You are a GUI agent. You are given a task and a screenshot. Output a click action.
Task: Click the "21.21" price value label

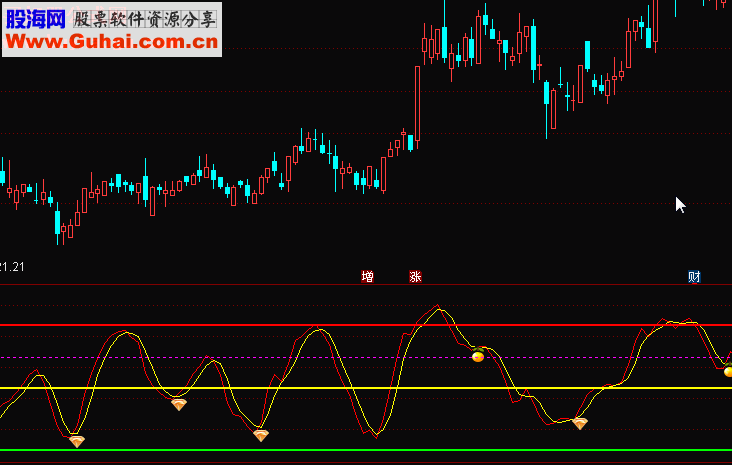12,267
